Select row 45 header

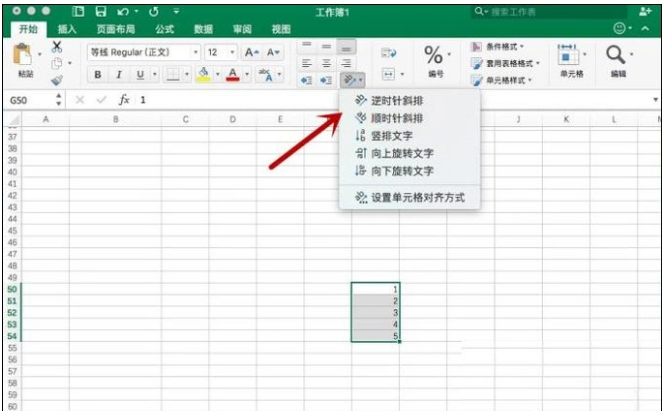12,230
